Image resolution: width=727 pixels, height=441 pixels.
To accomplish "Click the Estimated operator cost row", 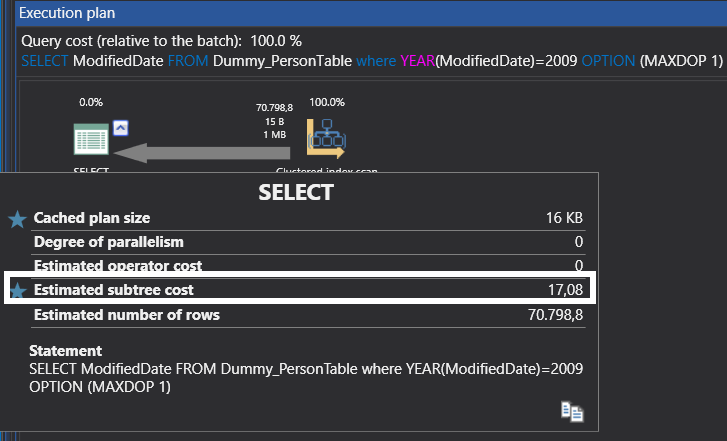I will 300,266.
